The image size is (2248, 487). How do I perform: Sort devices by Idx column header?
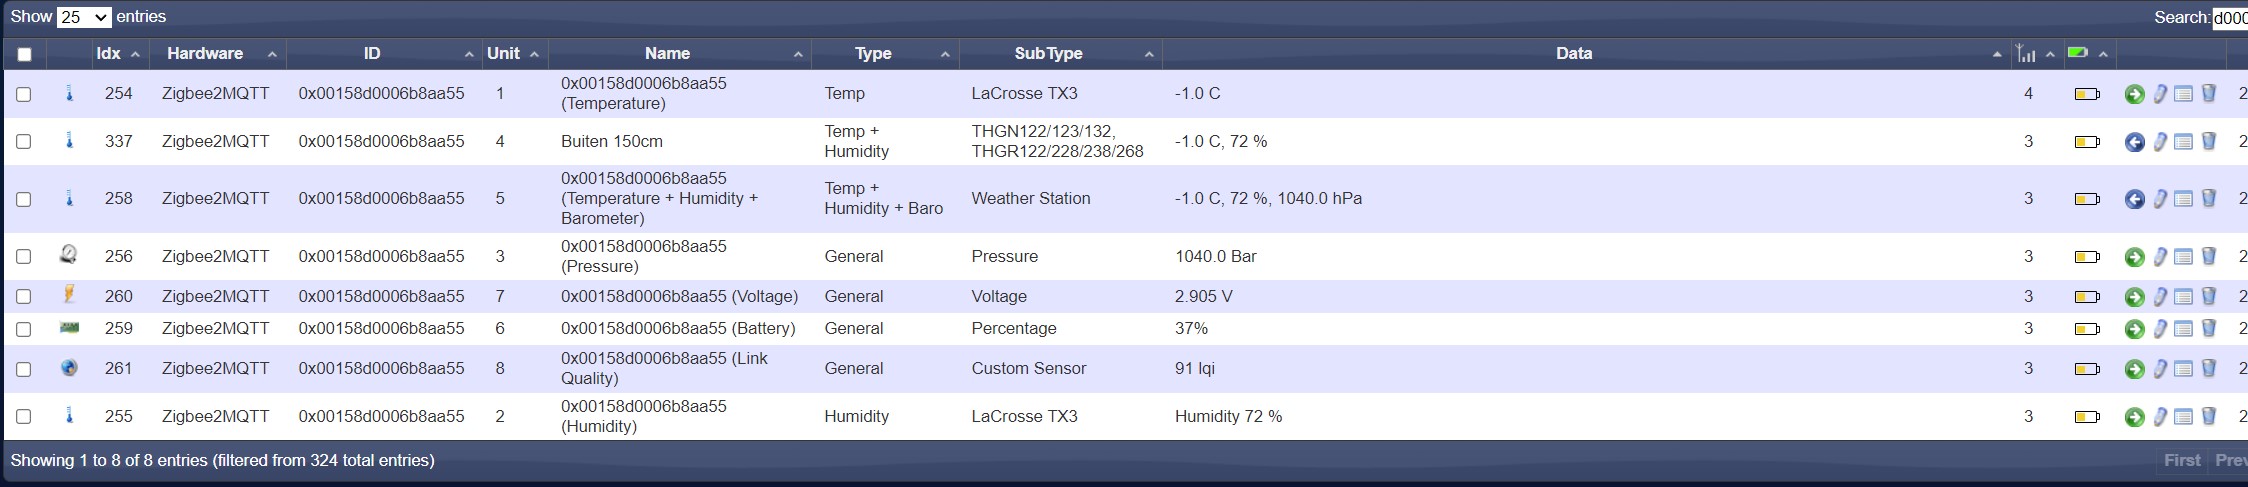(x=109, y=54)
